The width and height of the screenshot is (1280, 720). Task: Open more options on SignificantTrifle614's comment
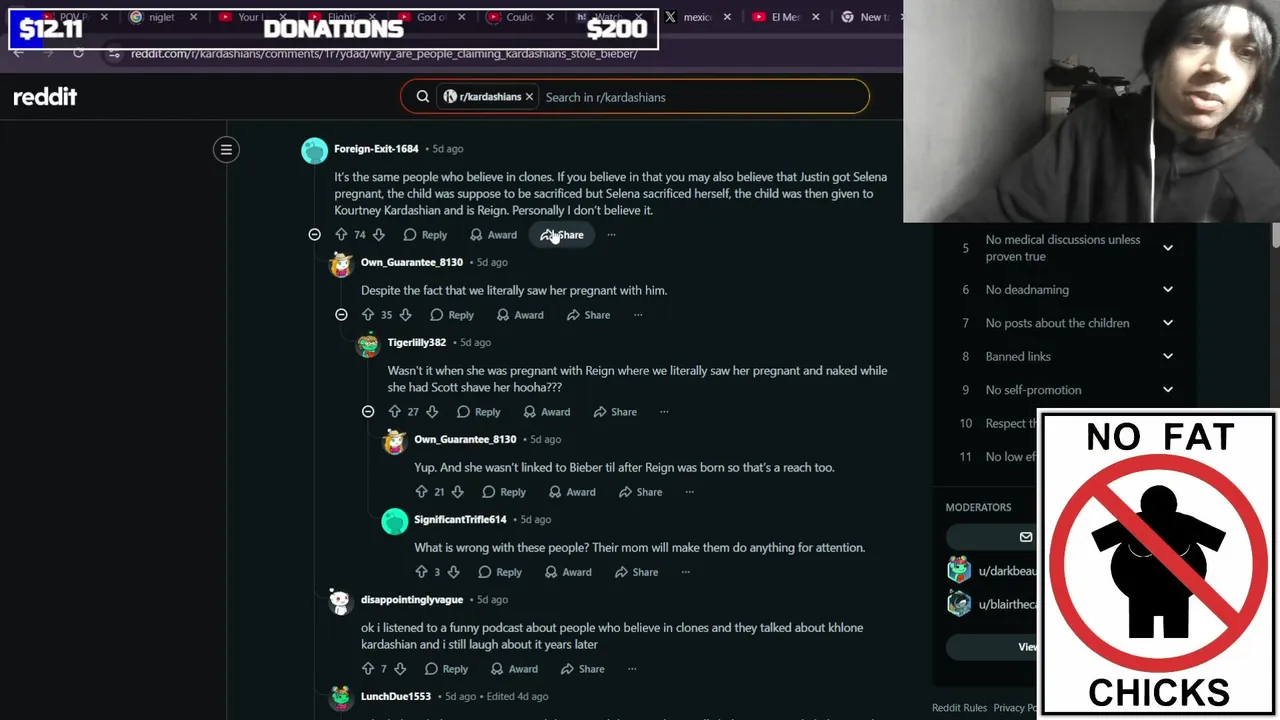[685, 572]
